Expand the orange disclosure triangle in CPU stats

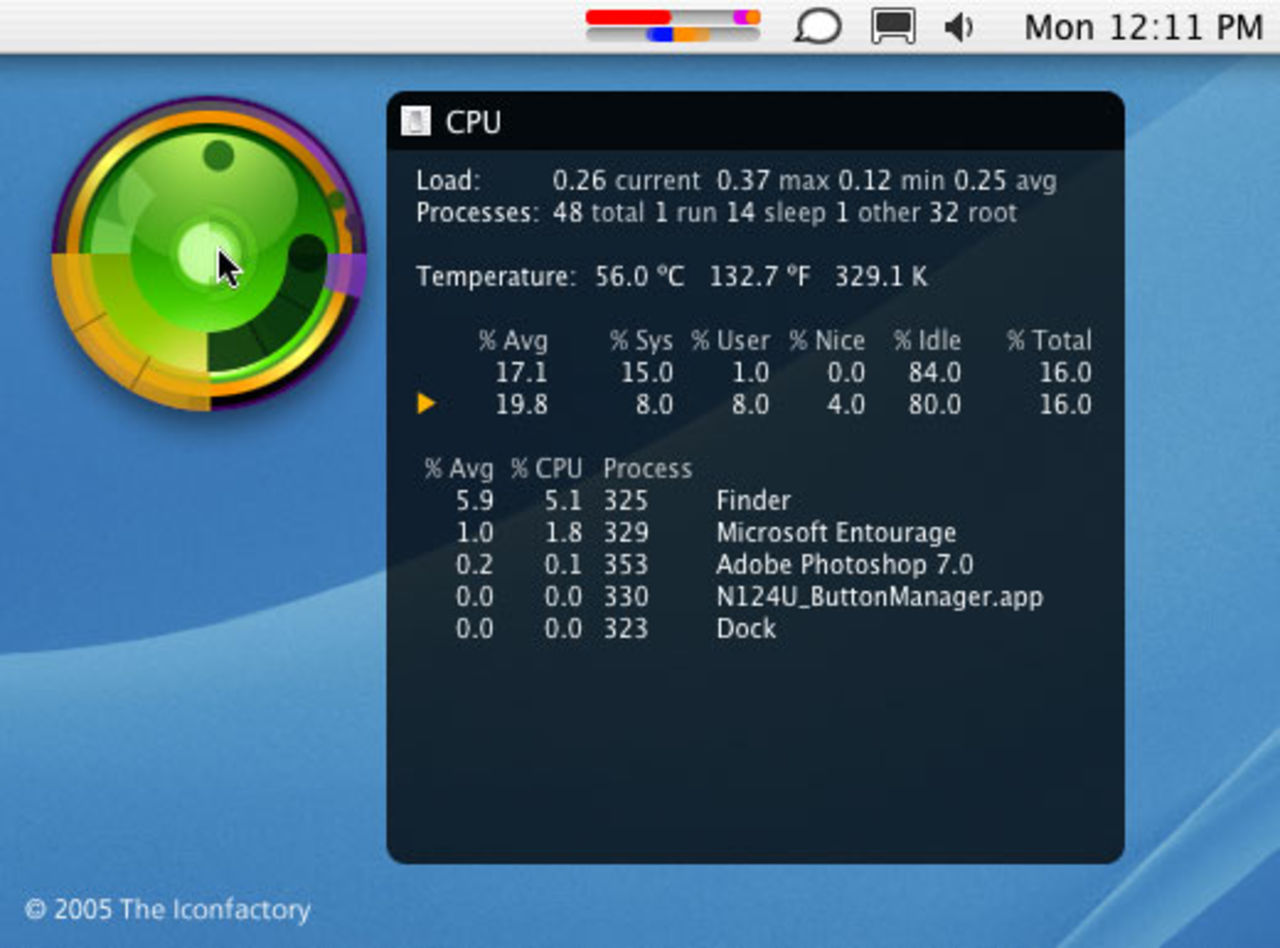(427, 404)
